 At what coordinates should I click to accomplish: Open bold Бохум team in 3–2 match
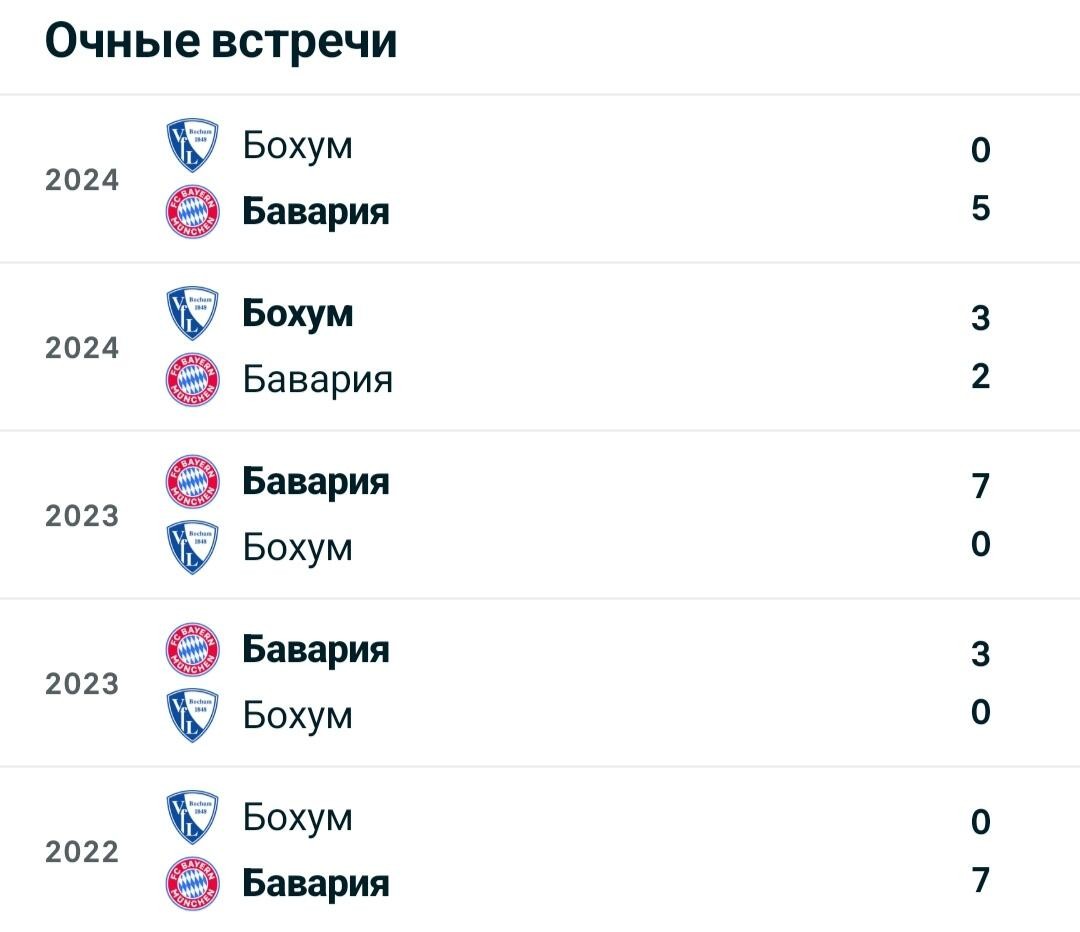click(x=298, y=313)
